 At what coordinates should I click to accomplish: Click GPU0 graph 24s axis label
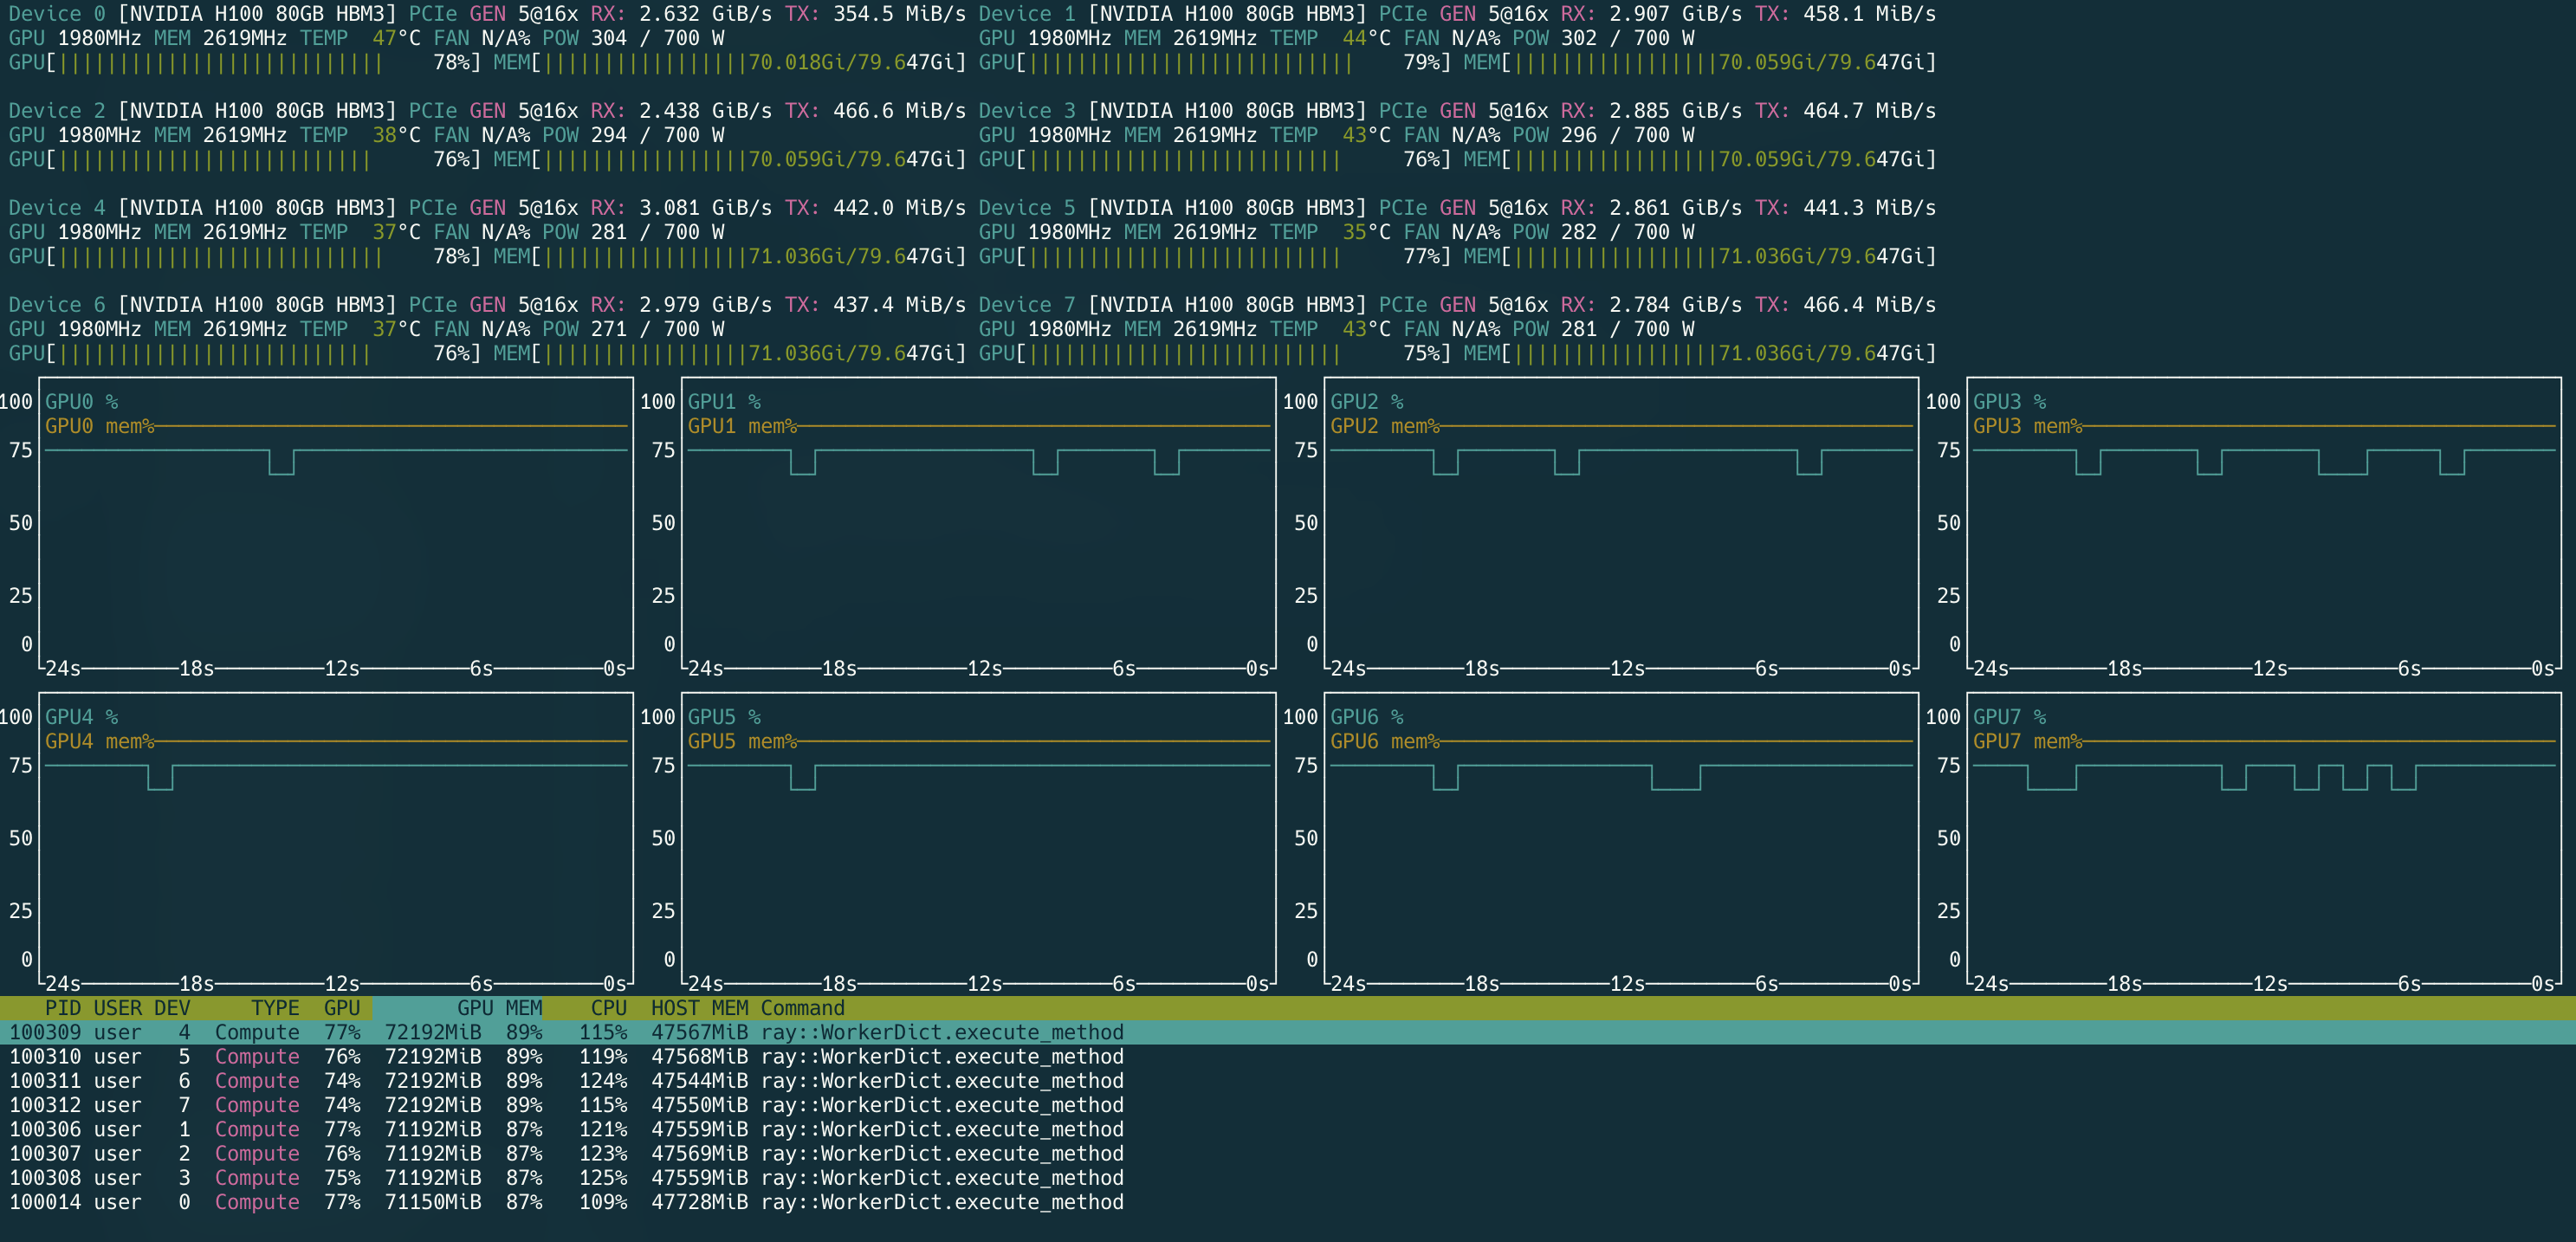click(63, 668)
